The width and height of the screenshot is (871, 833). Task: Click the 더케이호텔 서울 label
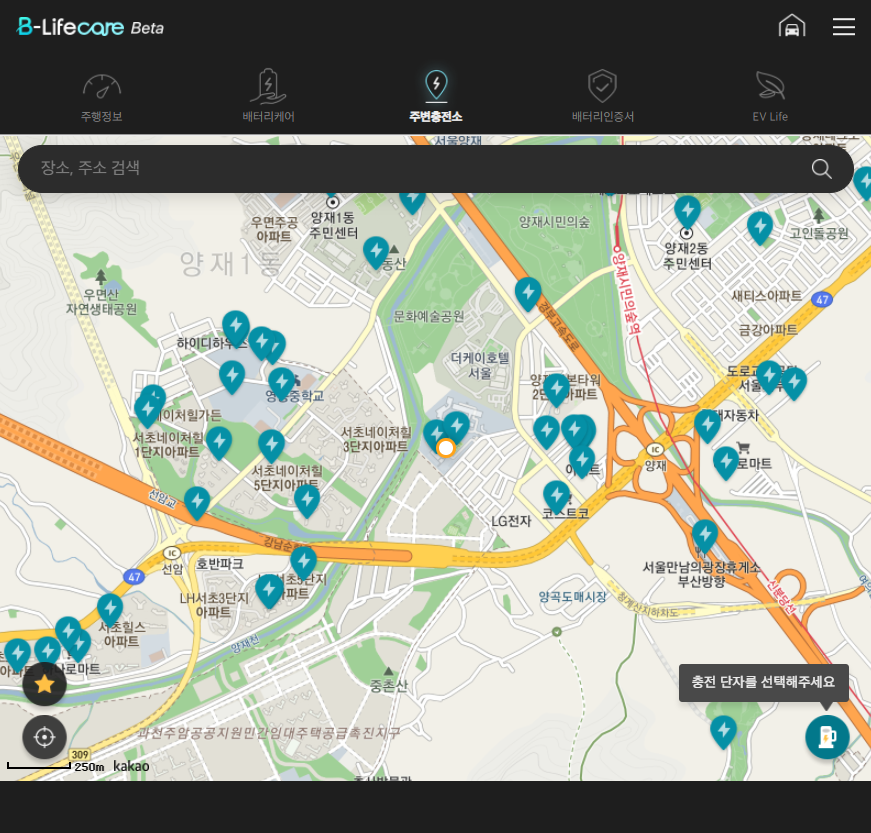coord(480,365)
